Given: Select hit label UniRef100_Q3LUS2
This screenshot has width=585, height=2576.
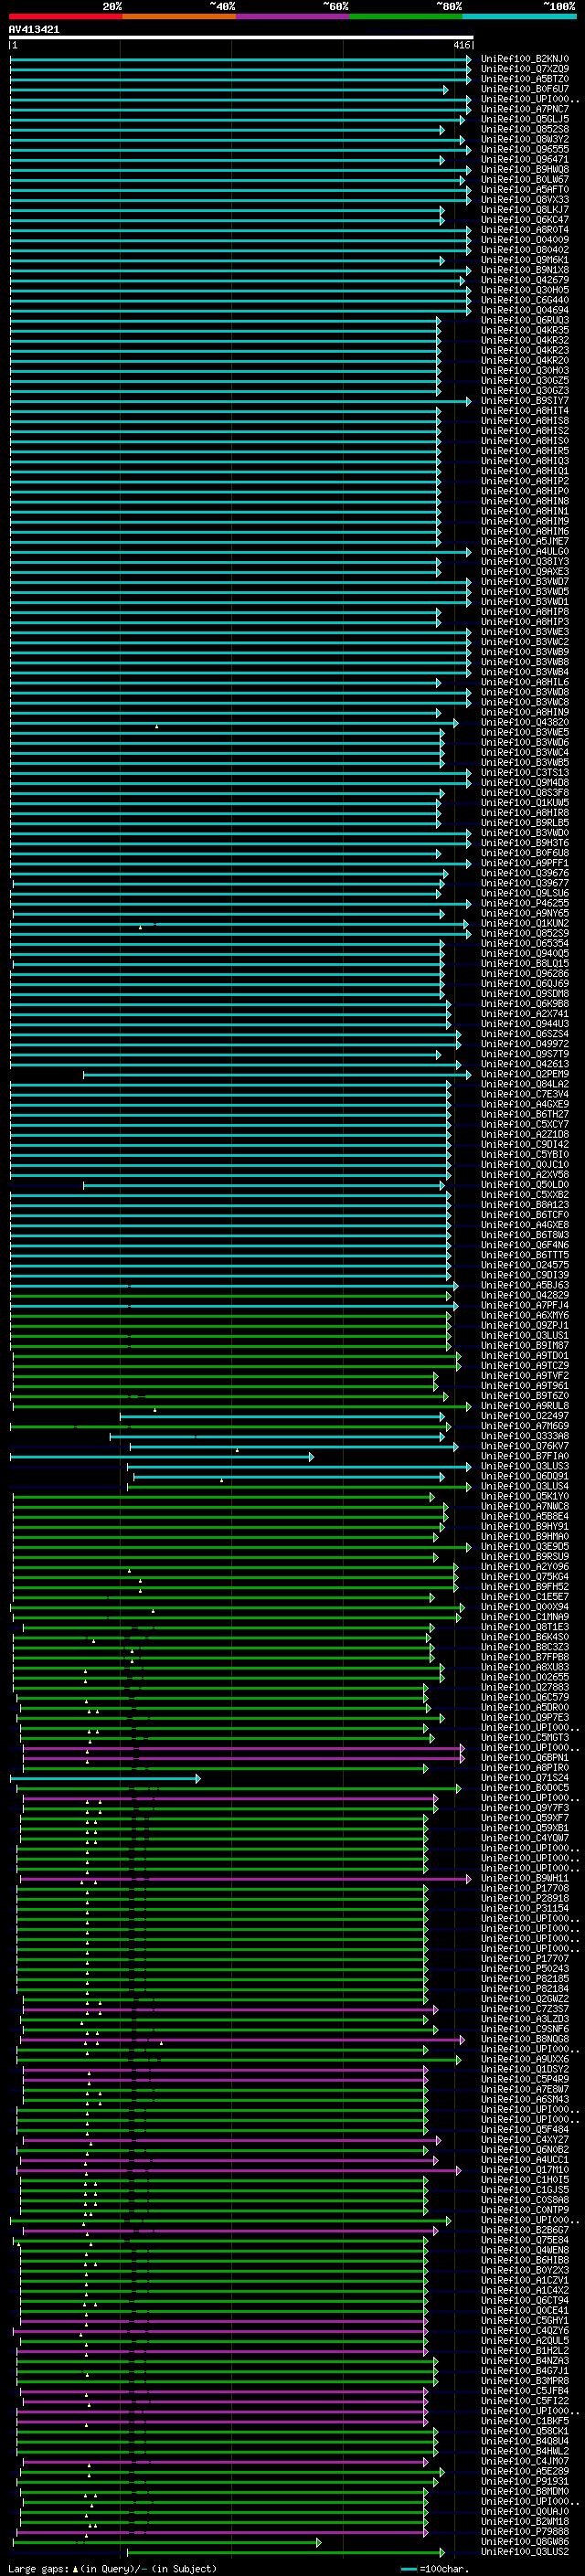Looking at the screenshot, I should coord(525,2551).
